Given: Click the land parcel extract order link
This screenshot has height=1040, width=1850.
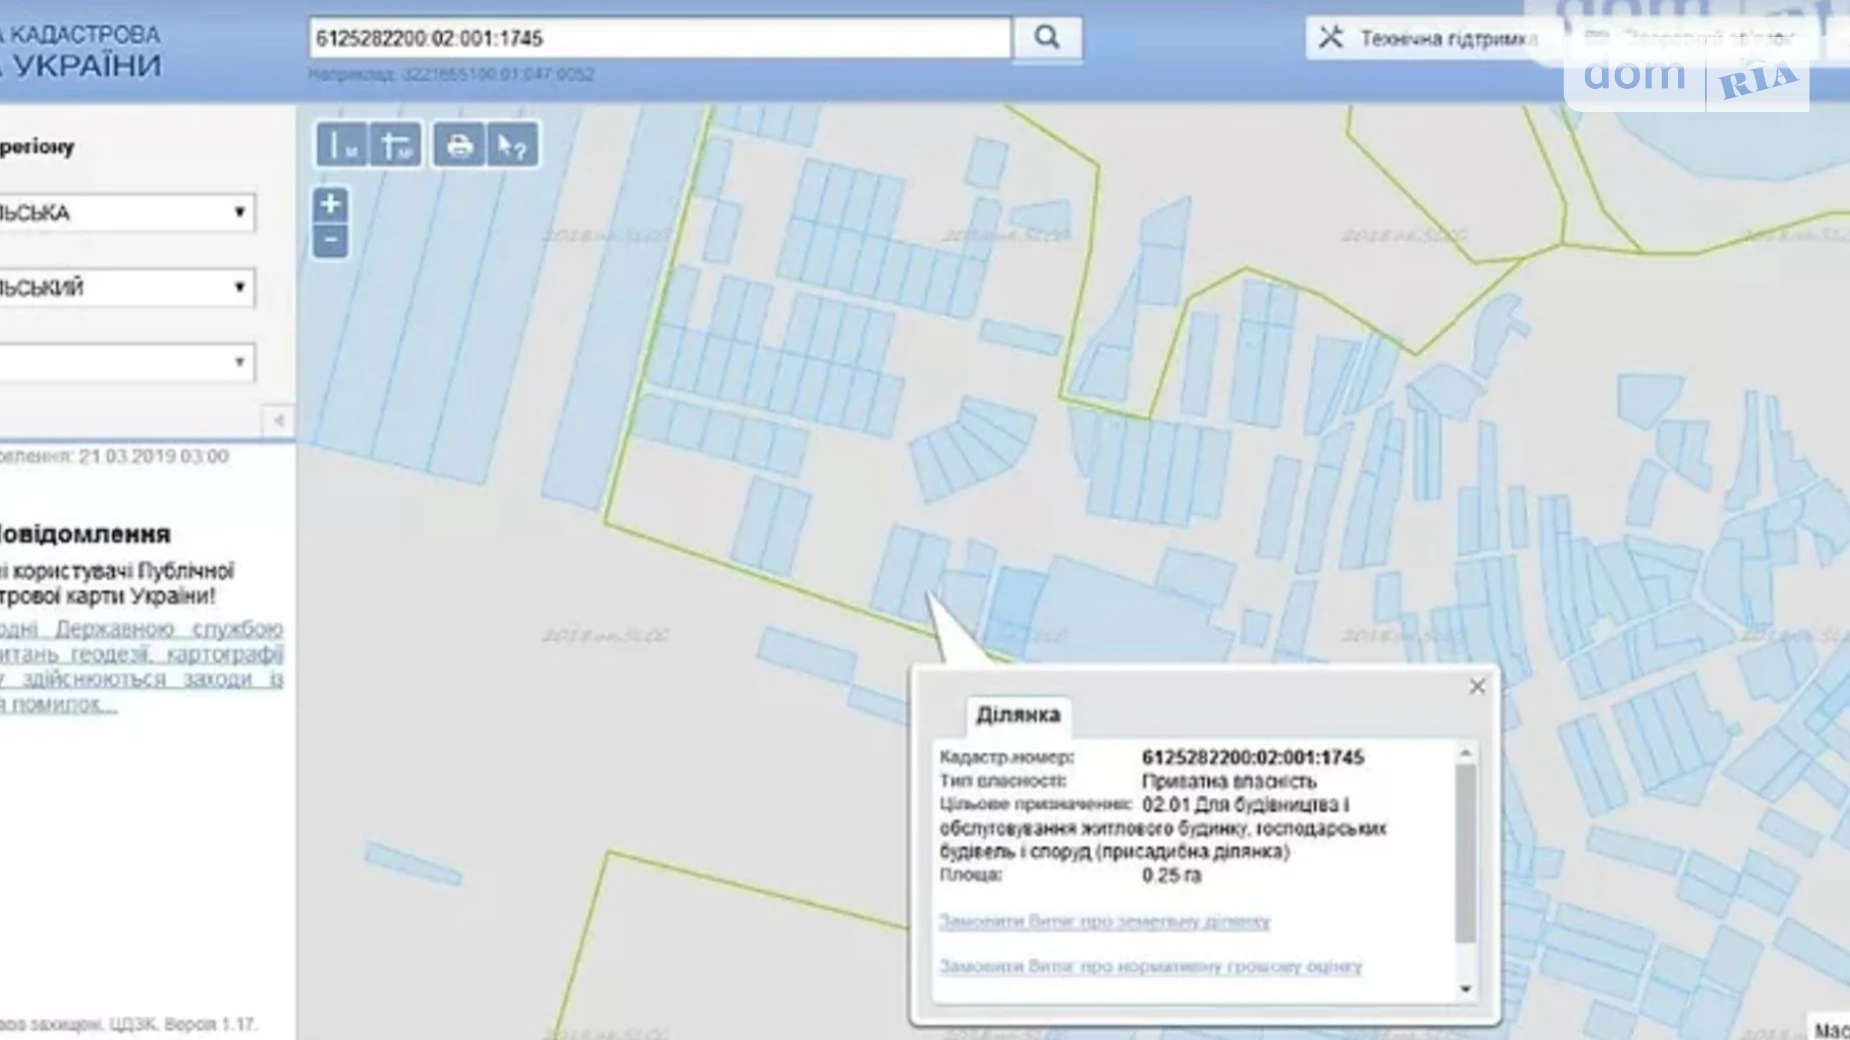Looking at the screenshot, I should coord(1104,921).
